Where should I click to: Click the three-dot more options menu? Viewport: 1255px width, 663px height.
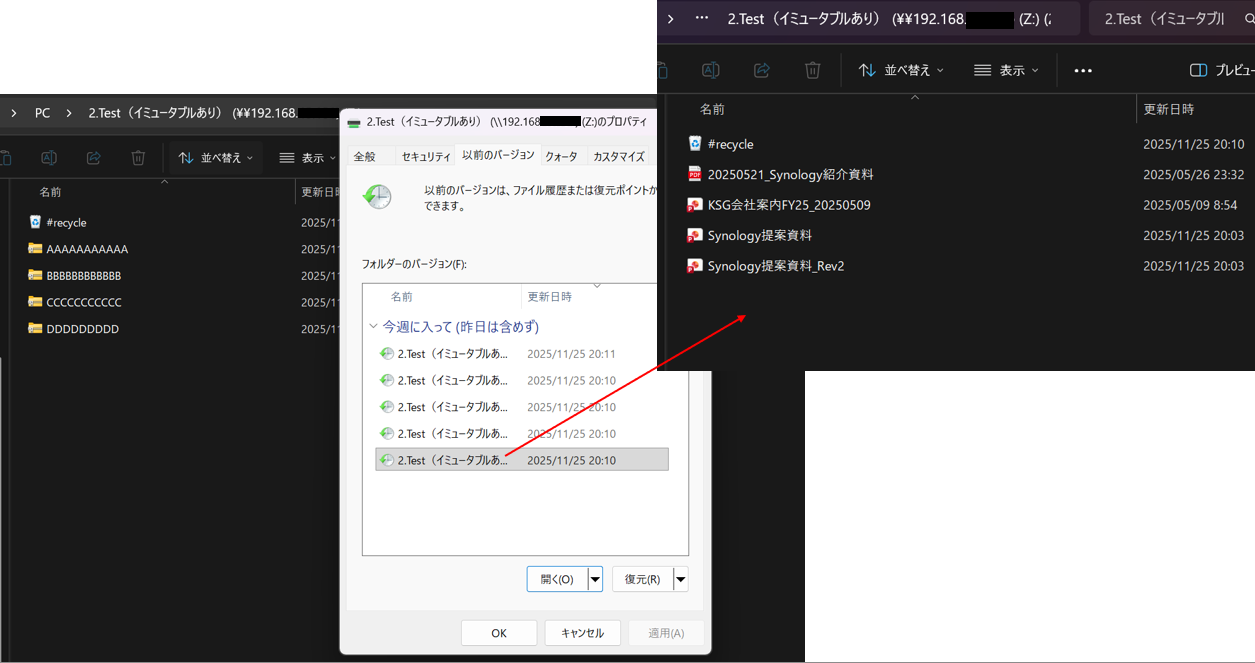tap(1083, 70)
